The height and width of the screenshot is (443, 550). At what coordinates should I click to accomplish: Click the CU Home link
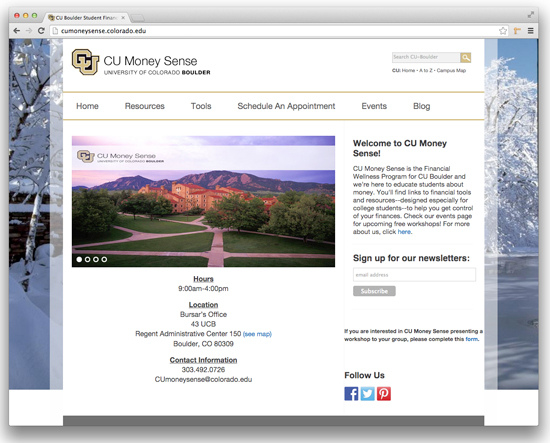(408, 71)
